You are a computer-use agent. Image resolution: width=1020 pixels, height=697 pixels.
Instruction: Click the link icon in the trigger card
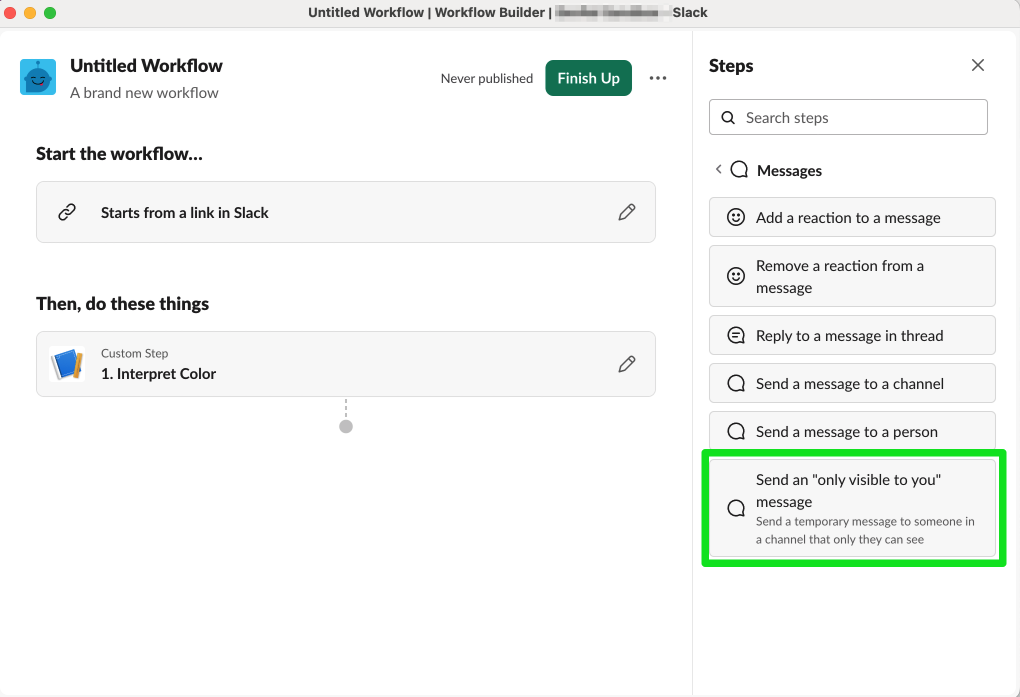pos(69,212)
